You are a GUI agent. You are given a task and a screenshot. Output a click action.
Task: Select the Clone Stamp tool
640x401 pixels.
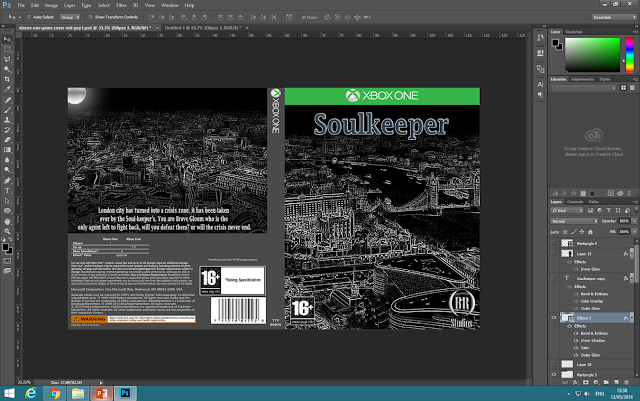[7, 120]
